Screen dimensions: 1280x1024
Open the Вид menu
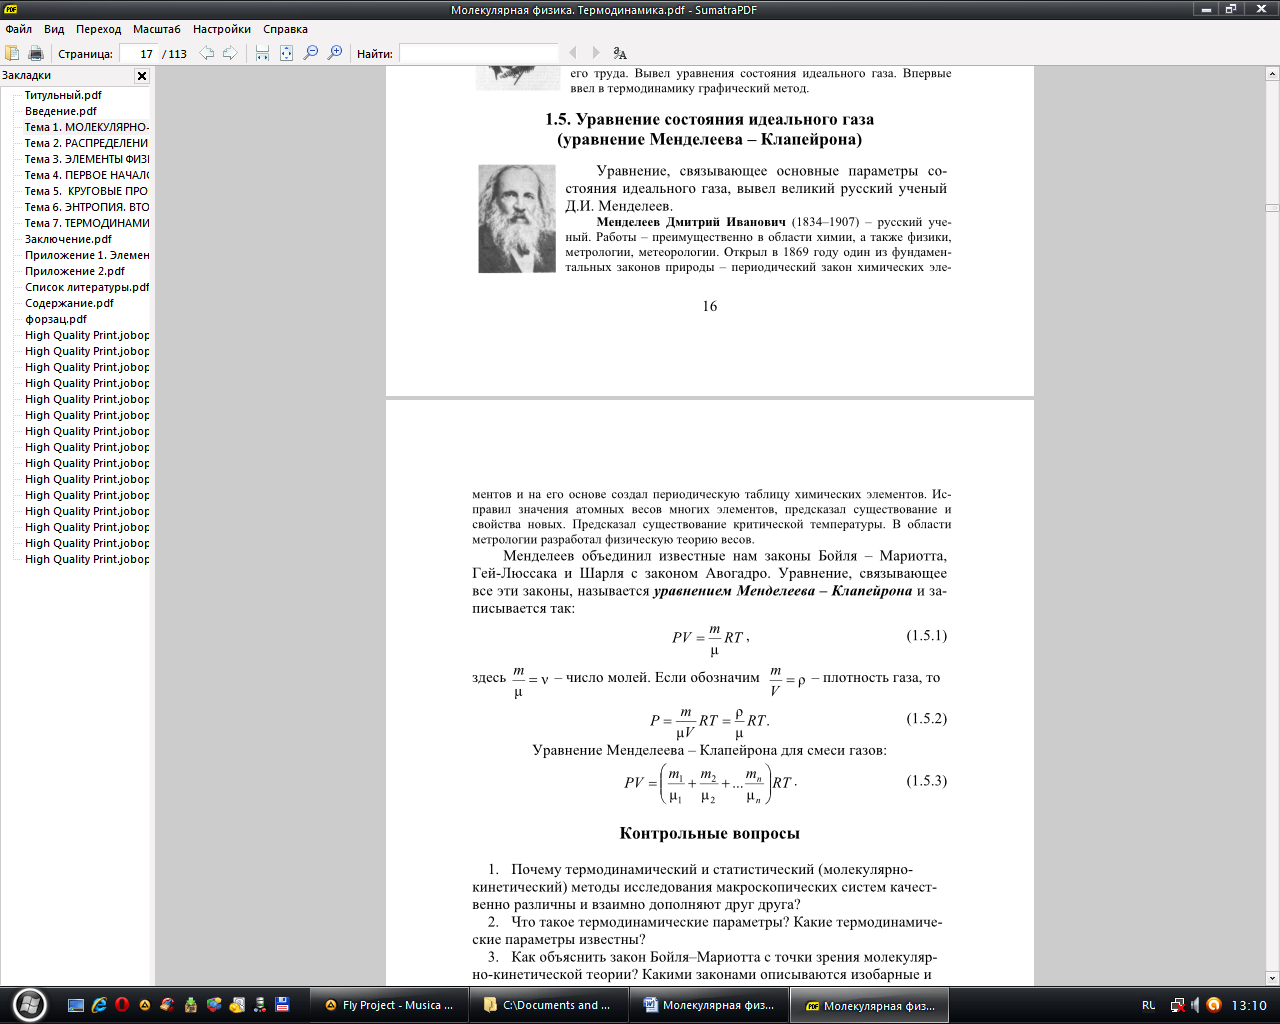54,29
